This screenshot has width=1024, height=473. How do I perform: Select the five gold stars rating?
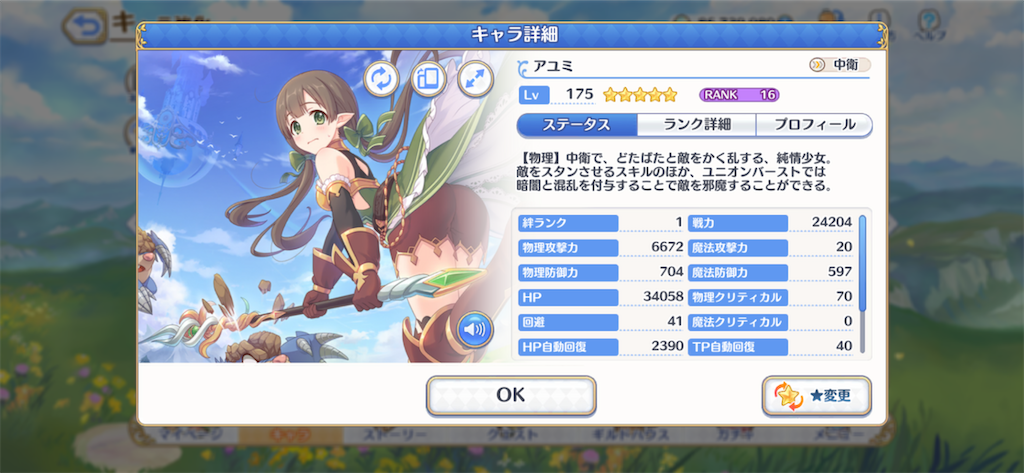click(x=640, y=95)
